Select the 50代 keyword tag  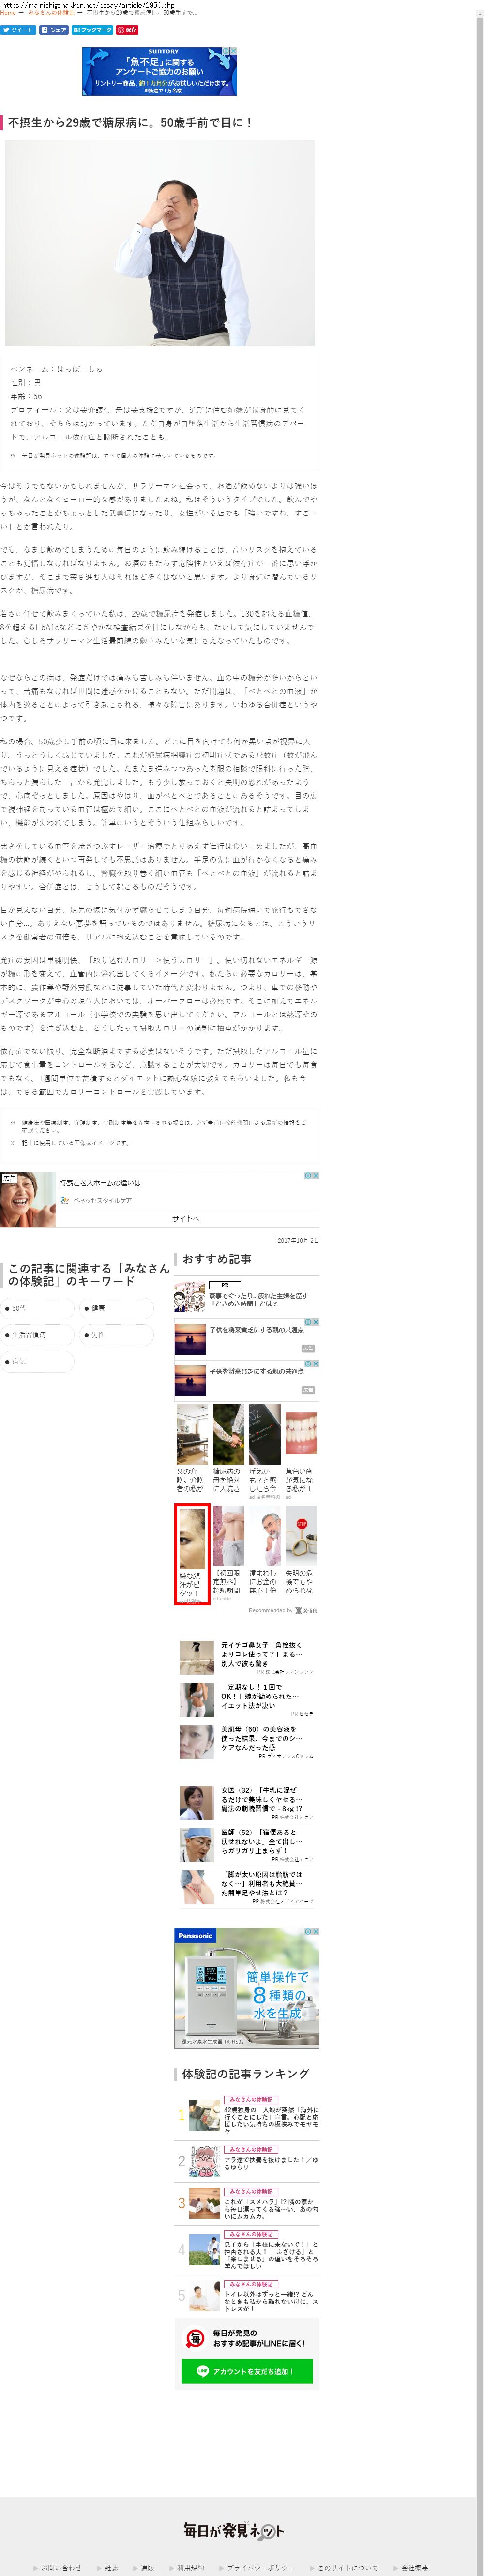(x=37, y=1308)
